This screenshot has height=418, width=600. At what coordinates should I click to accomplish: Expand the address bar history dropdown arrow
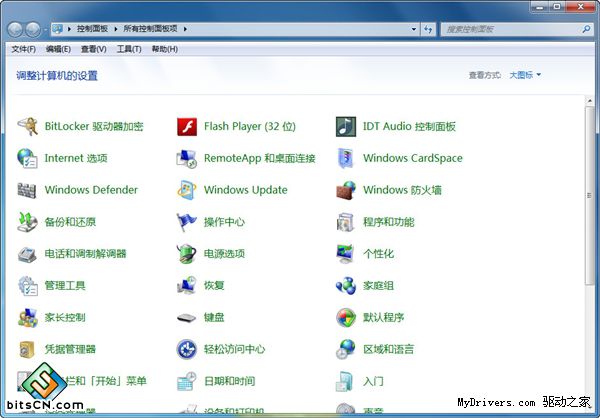tap(414, 29)
